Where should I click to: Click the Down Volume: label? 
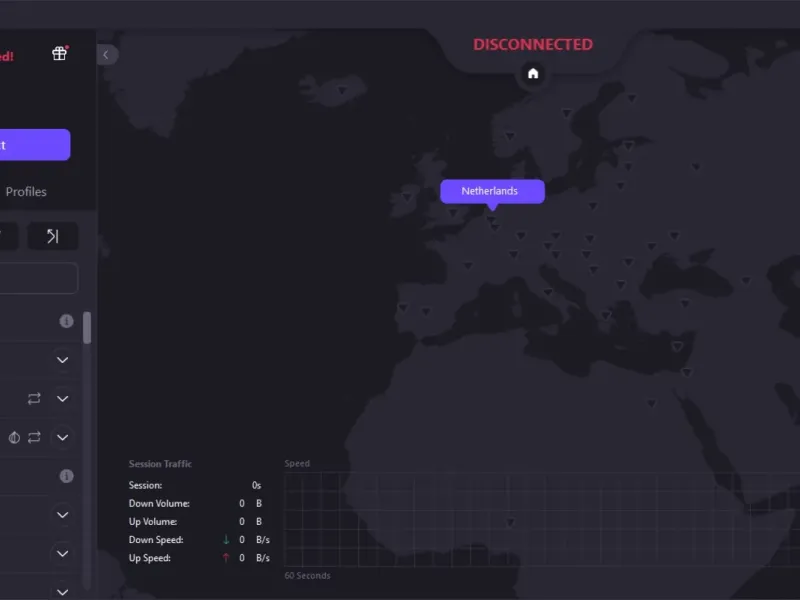point(159,504)
